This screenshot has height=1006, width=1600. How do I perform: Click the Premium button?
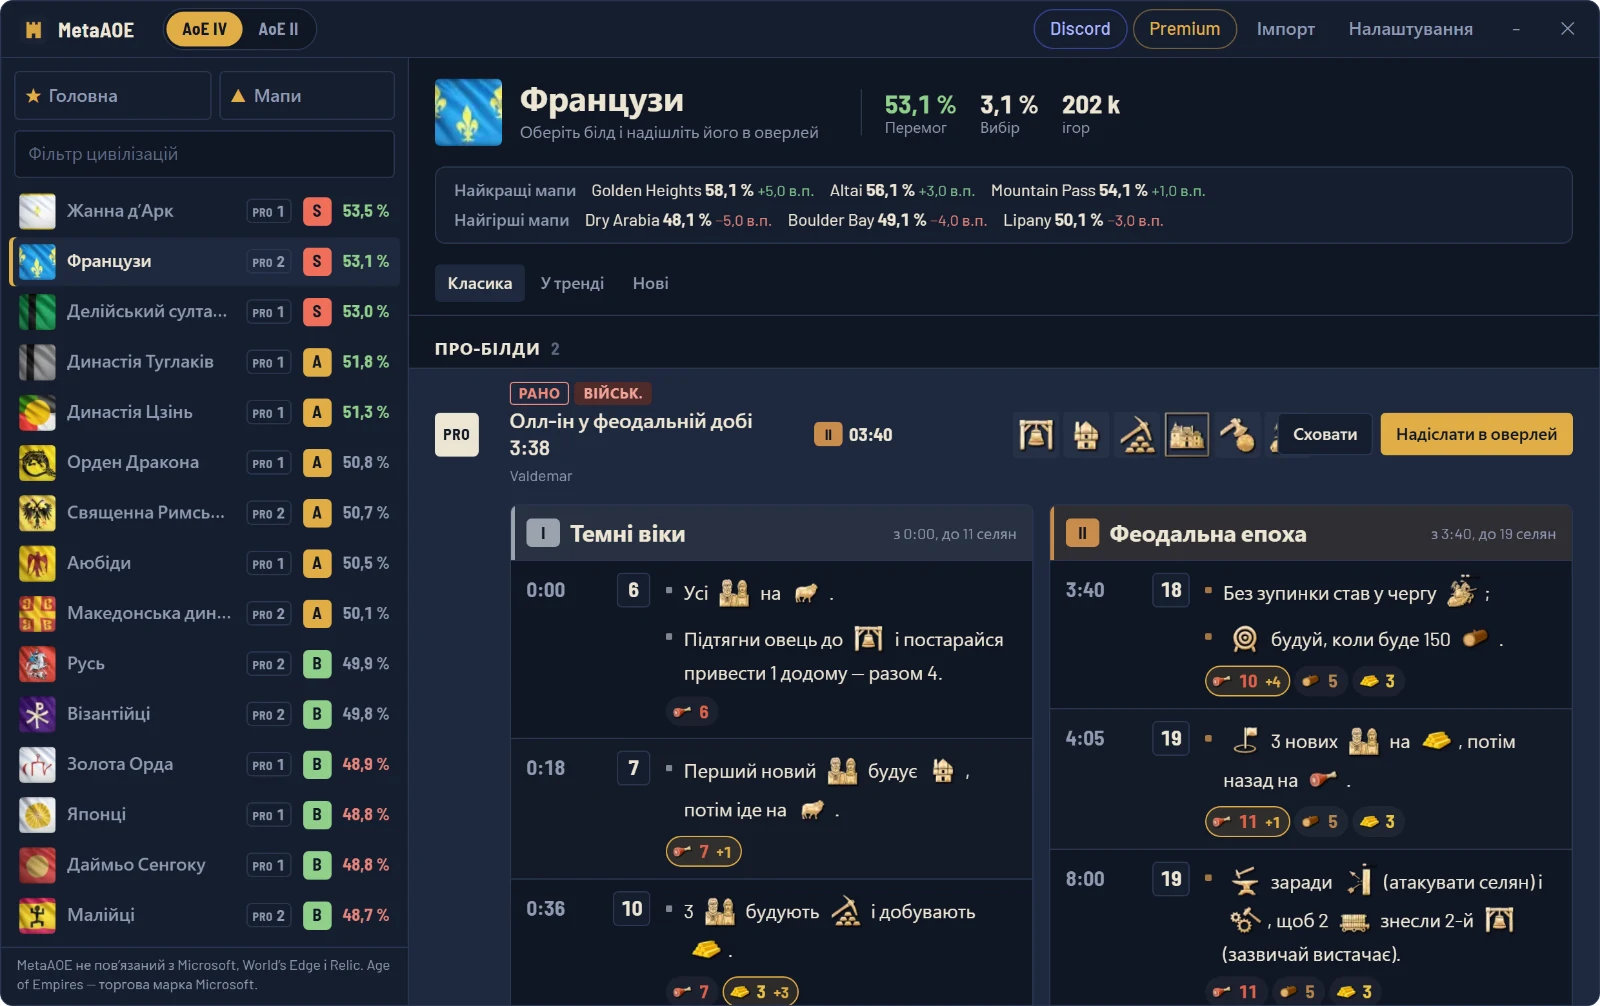[1185, 29]
